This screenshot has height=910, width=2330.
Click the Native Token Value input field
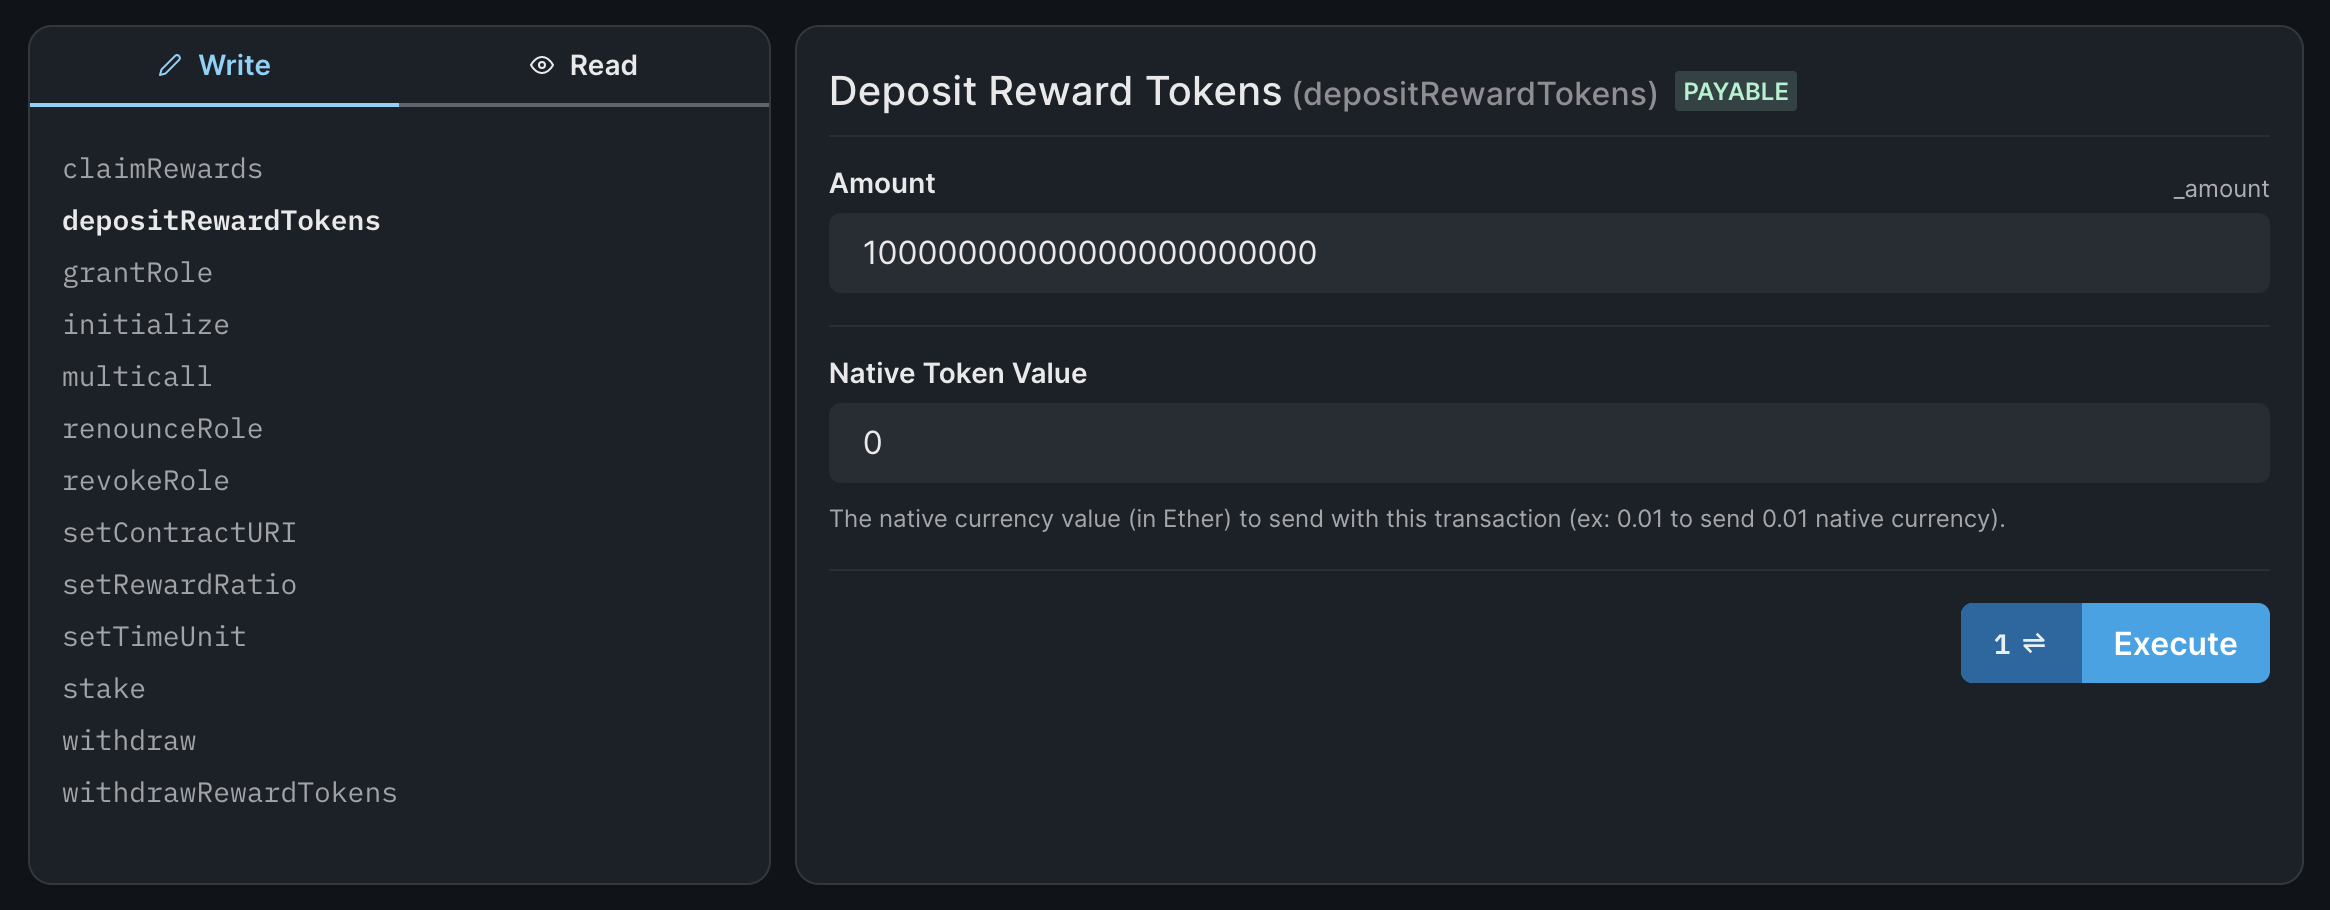point(1550,443)
